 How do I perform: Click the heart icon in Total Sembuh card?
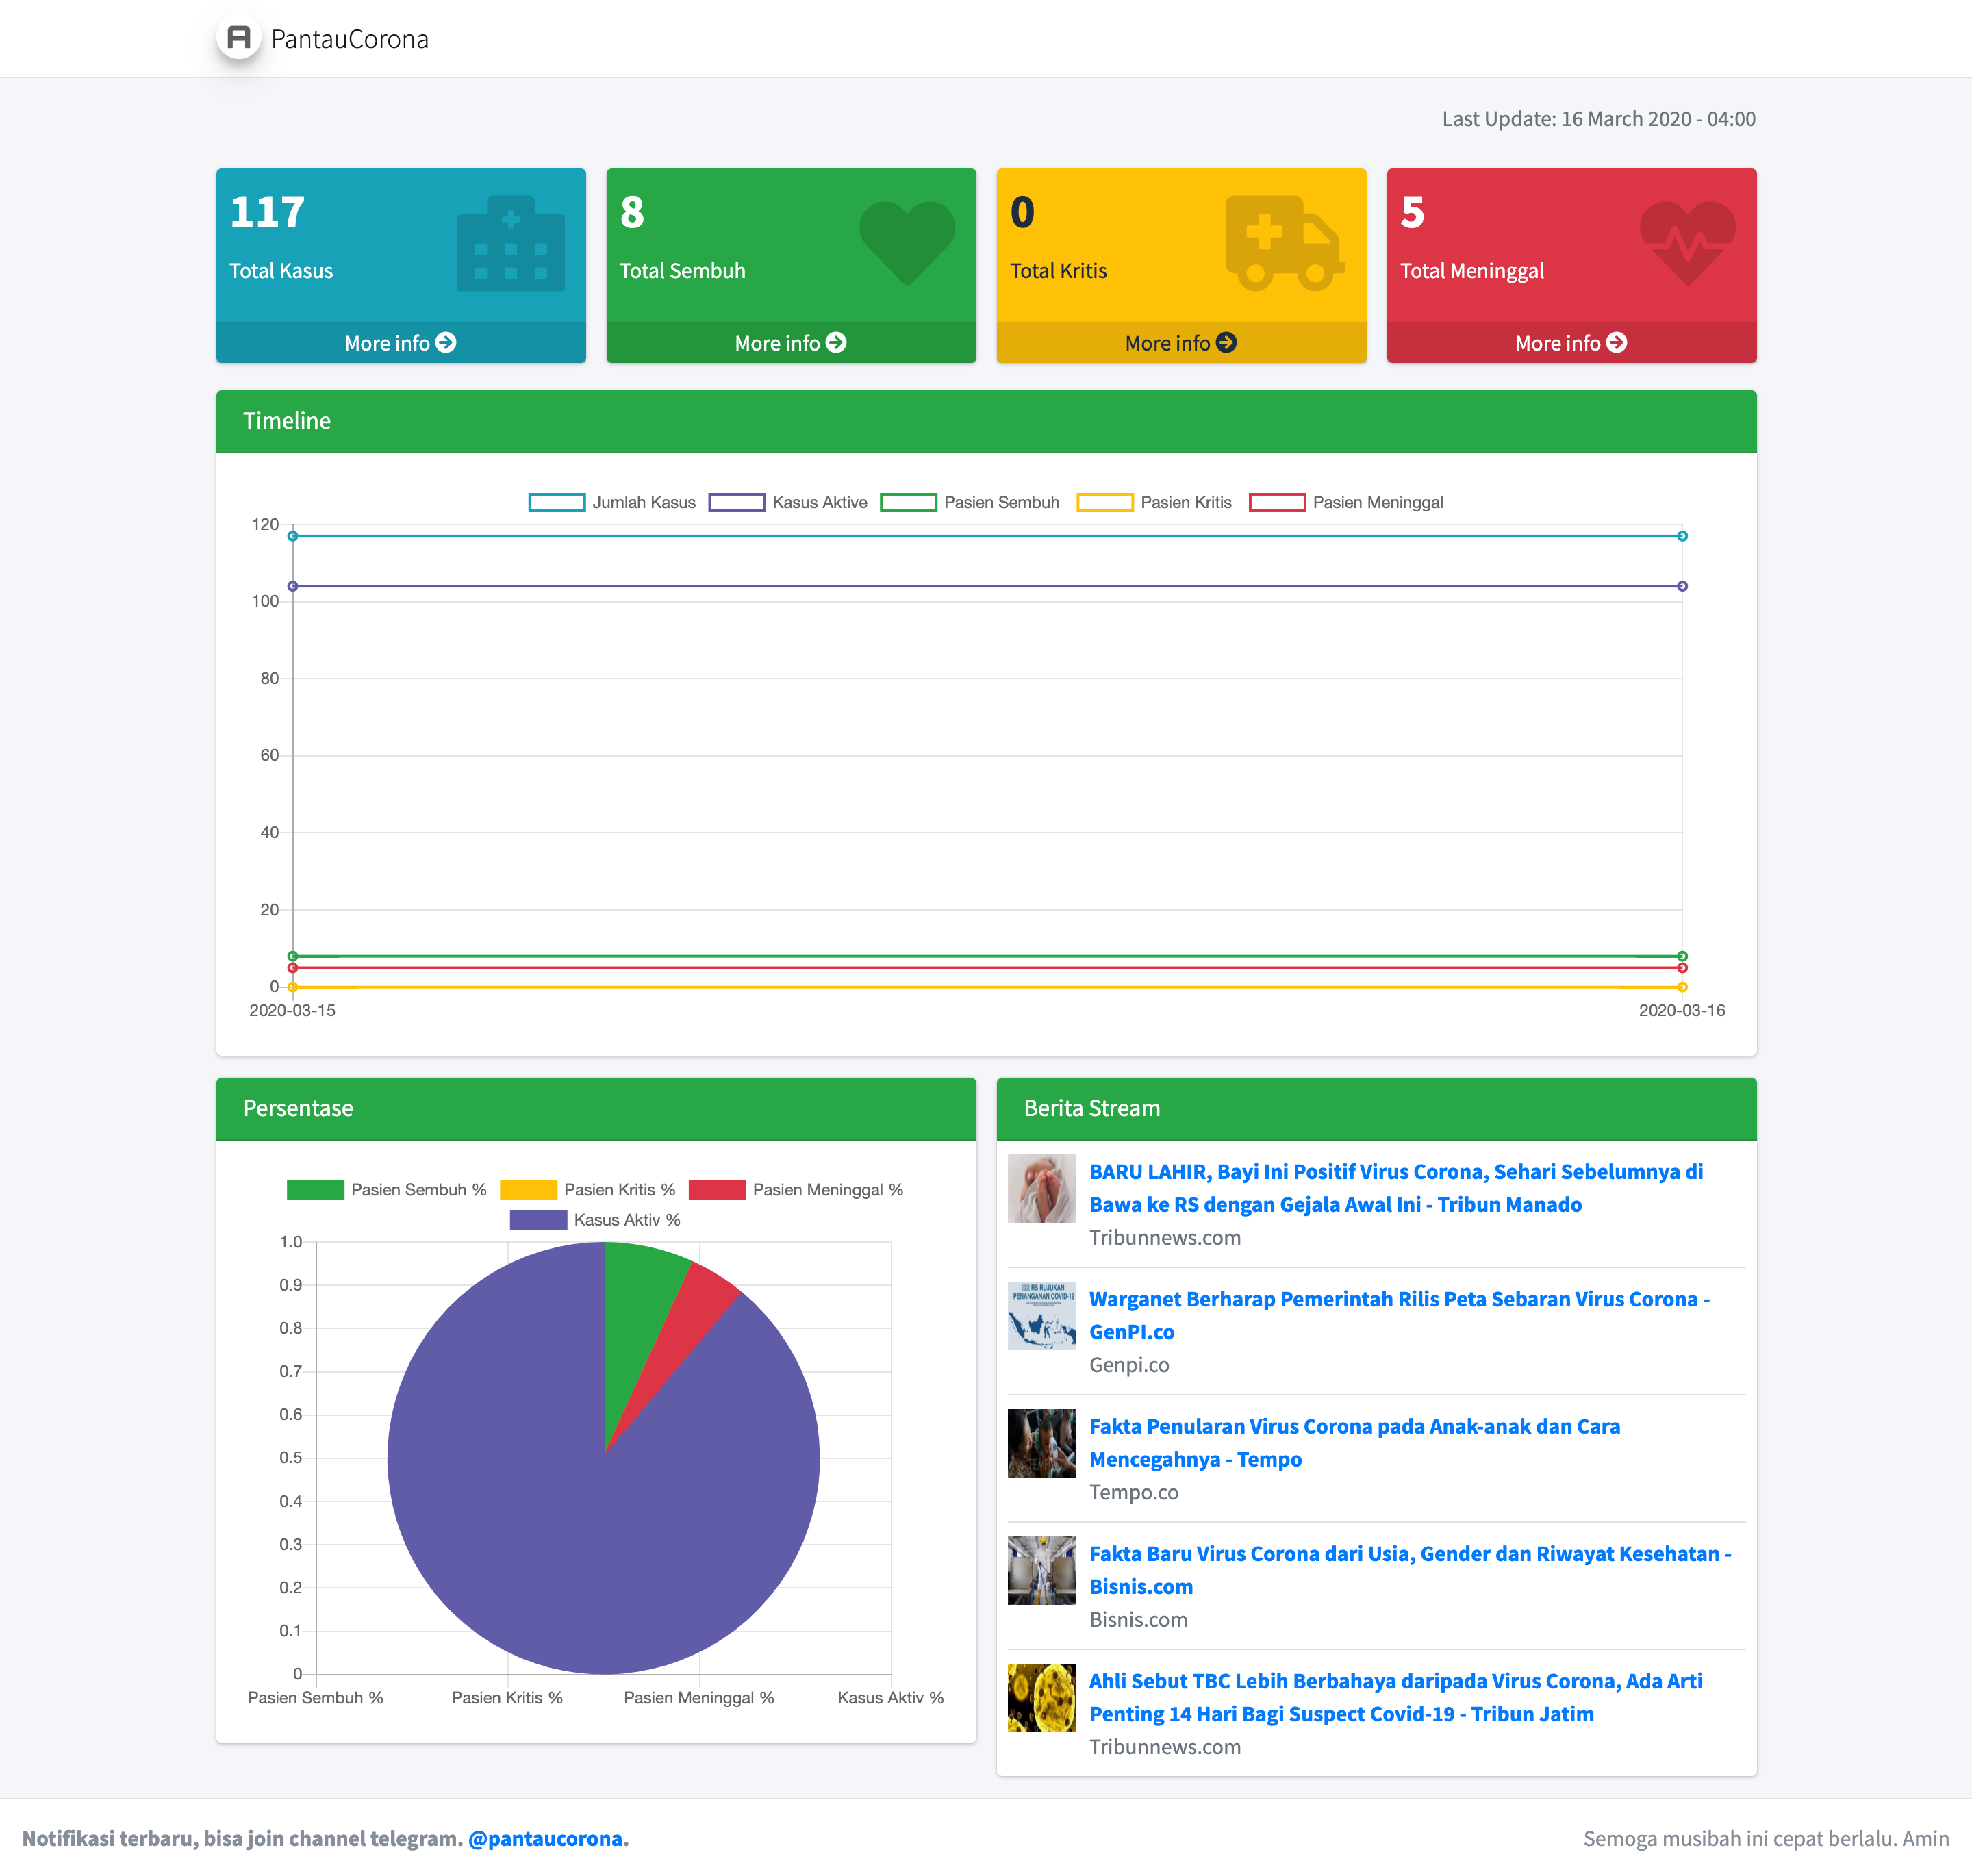tap(906, 241)
